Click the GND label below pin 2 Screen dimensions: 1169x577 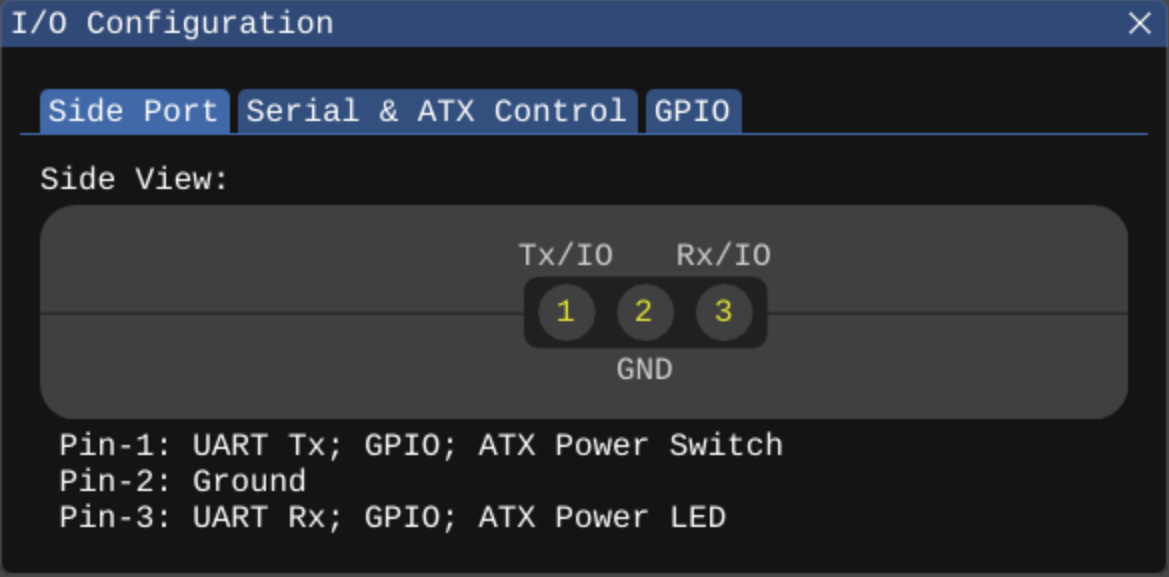pyautogui.click(x=644, y=370)
